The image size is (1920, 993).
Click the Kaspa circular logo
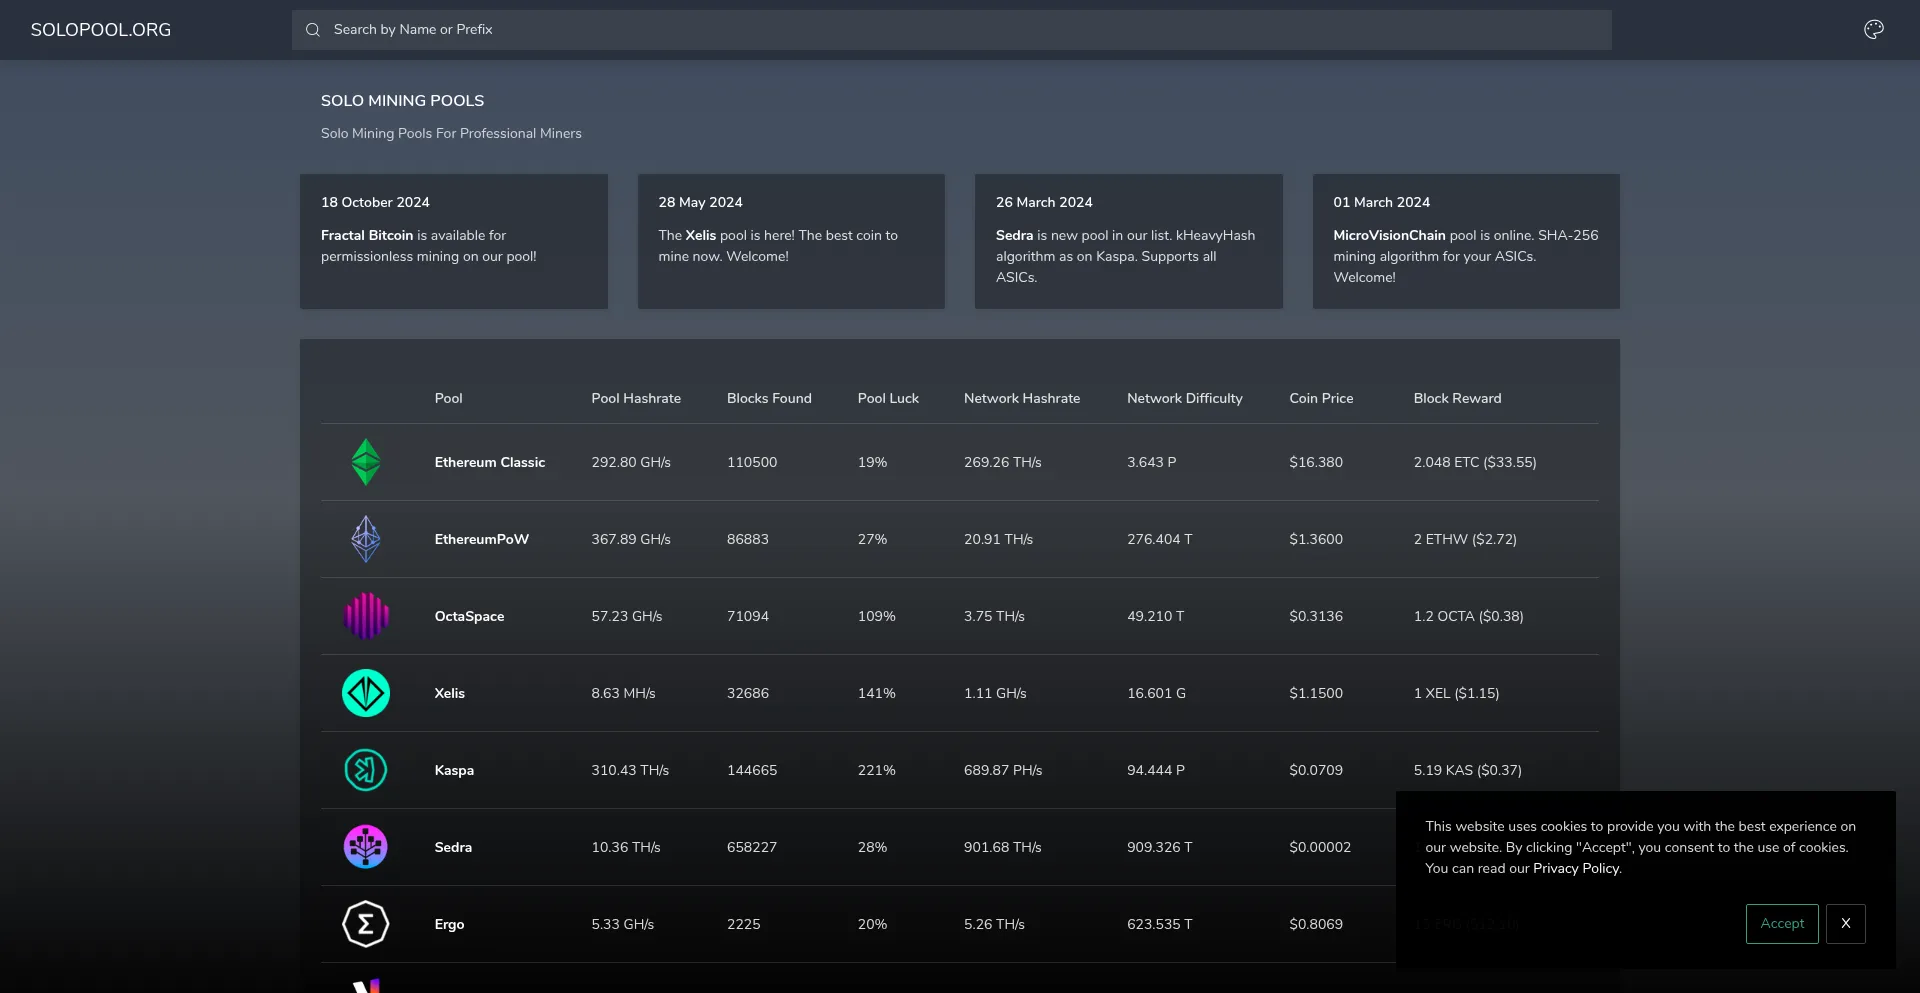pos(365,770)
